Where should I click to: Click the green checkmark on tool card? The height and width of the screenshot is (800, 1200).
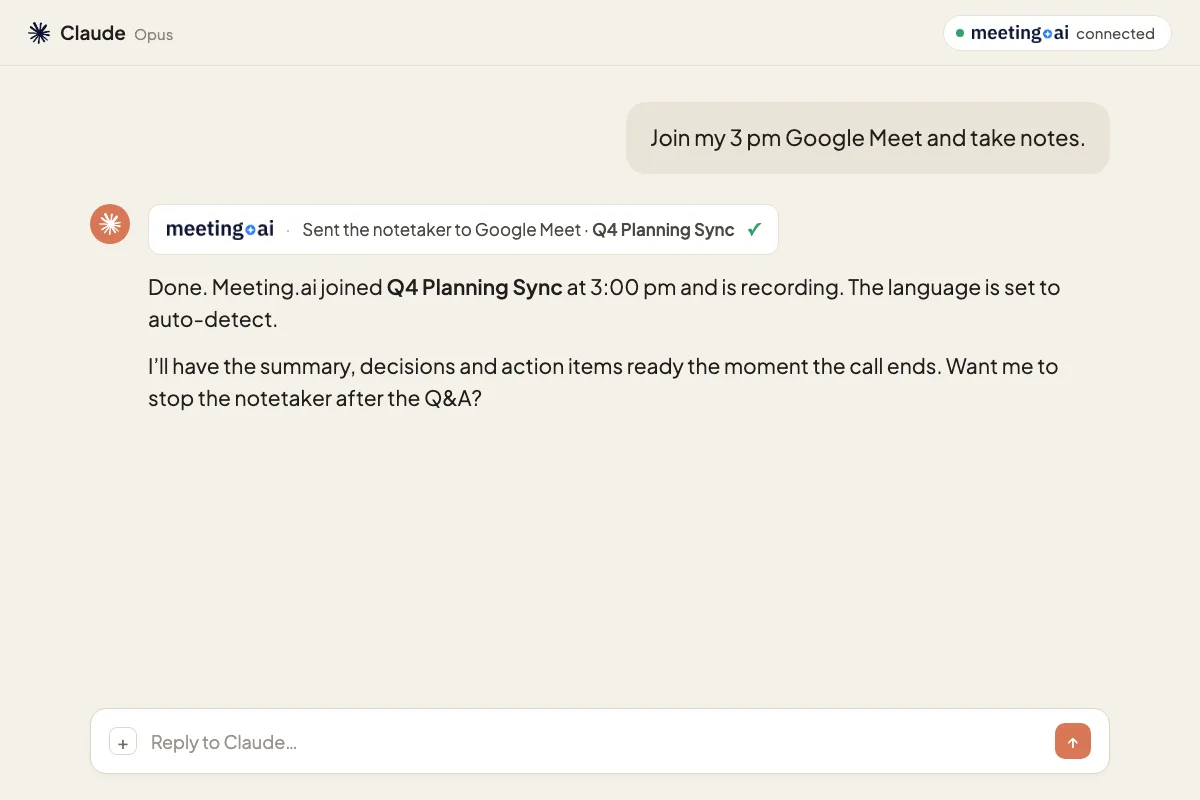click(754, 229)
